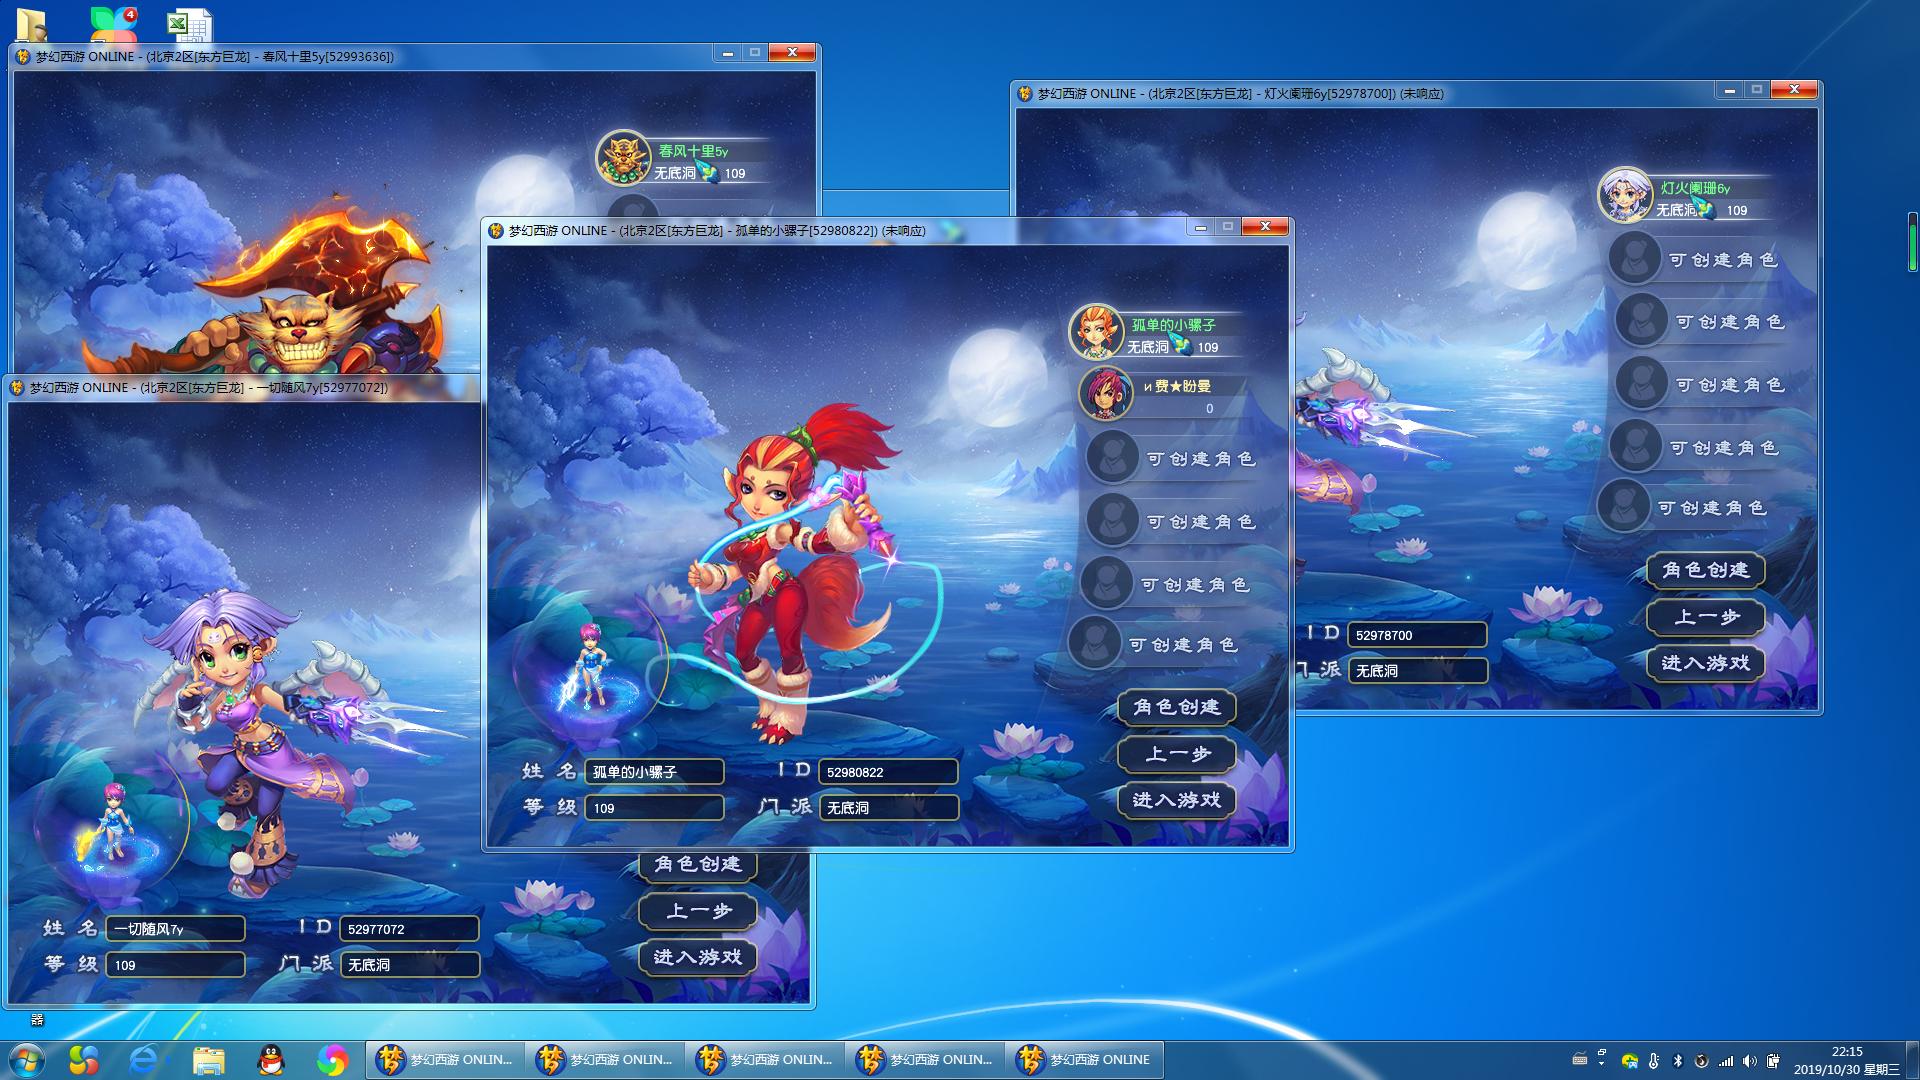The width and height of the screenshot is (1920, 1080).
Task: Click the 门派 field in 孤单的小骡子 window
Action: tap(888, 807)
